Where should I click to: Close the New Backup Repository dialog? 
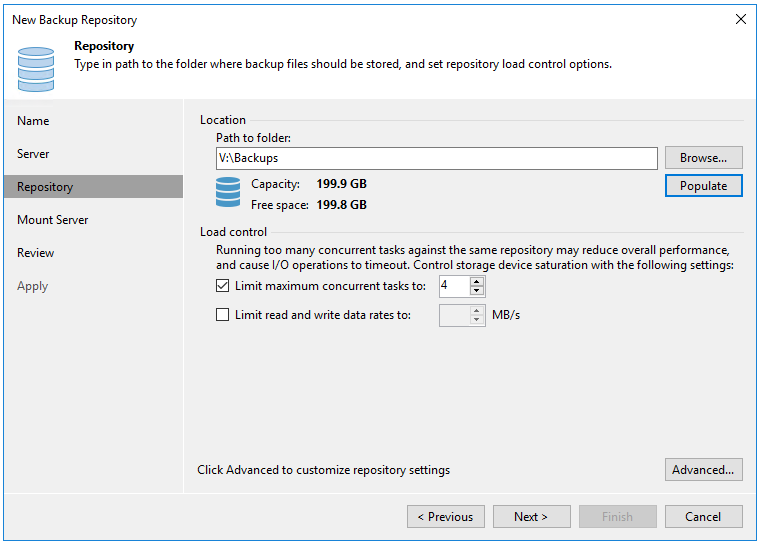click(x=740, y=19)
